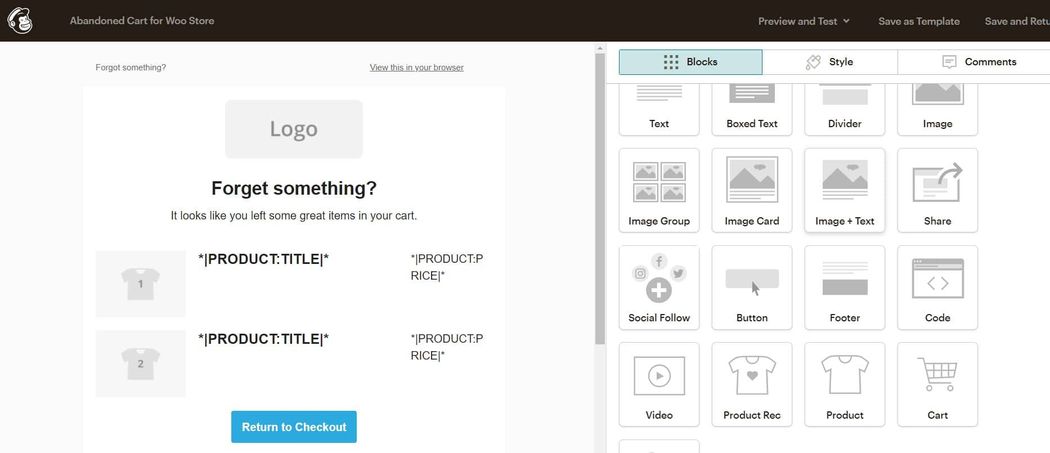This screenshot has width=1050, height=453.
Task: Switch to the Style tab
Action: pyautogui.click(x=830, y=62)
